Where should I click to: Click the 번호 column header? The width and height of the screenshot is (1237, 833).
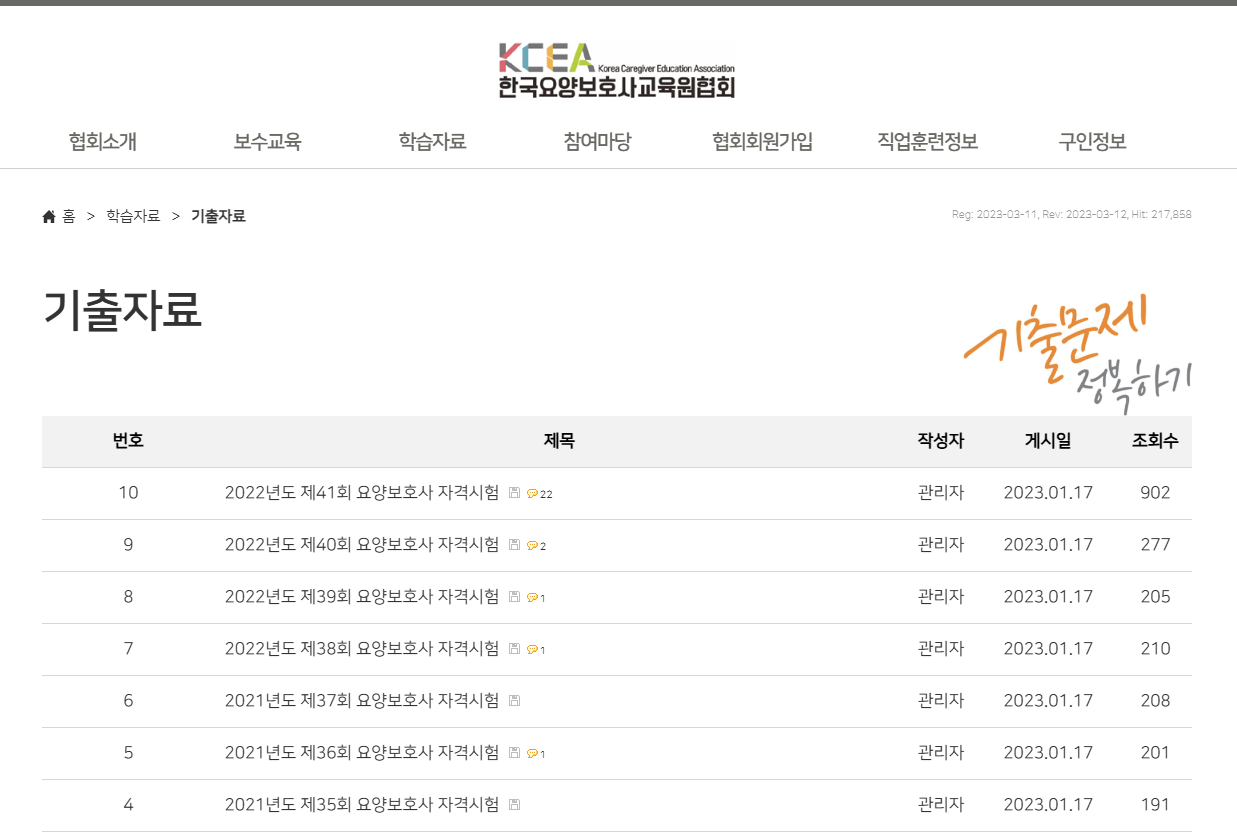coord(128,440)
